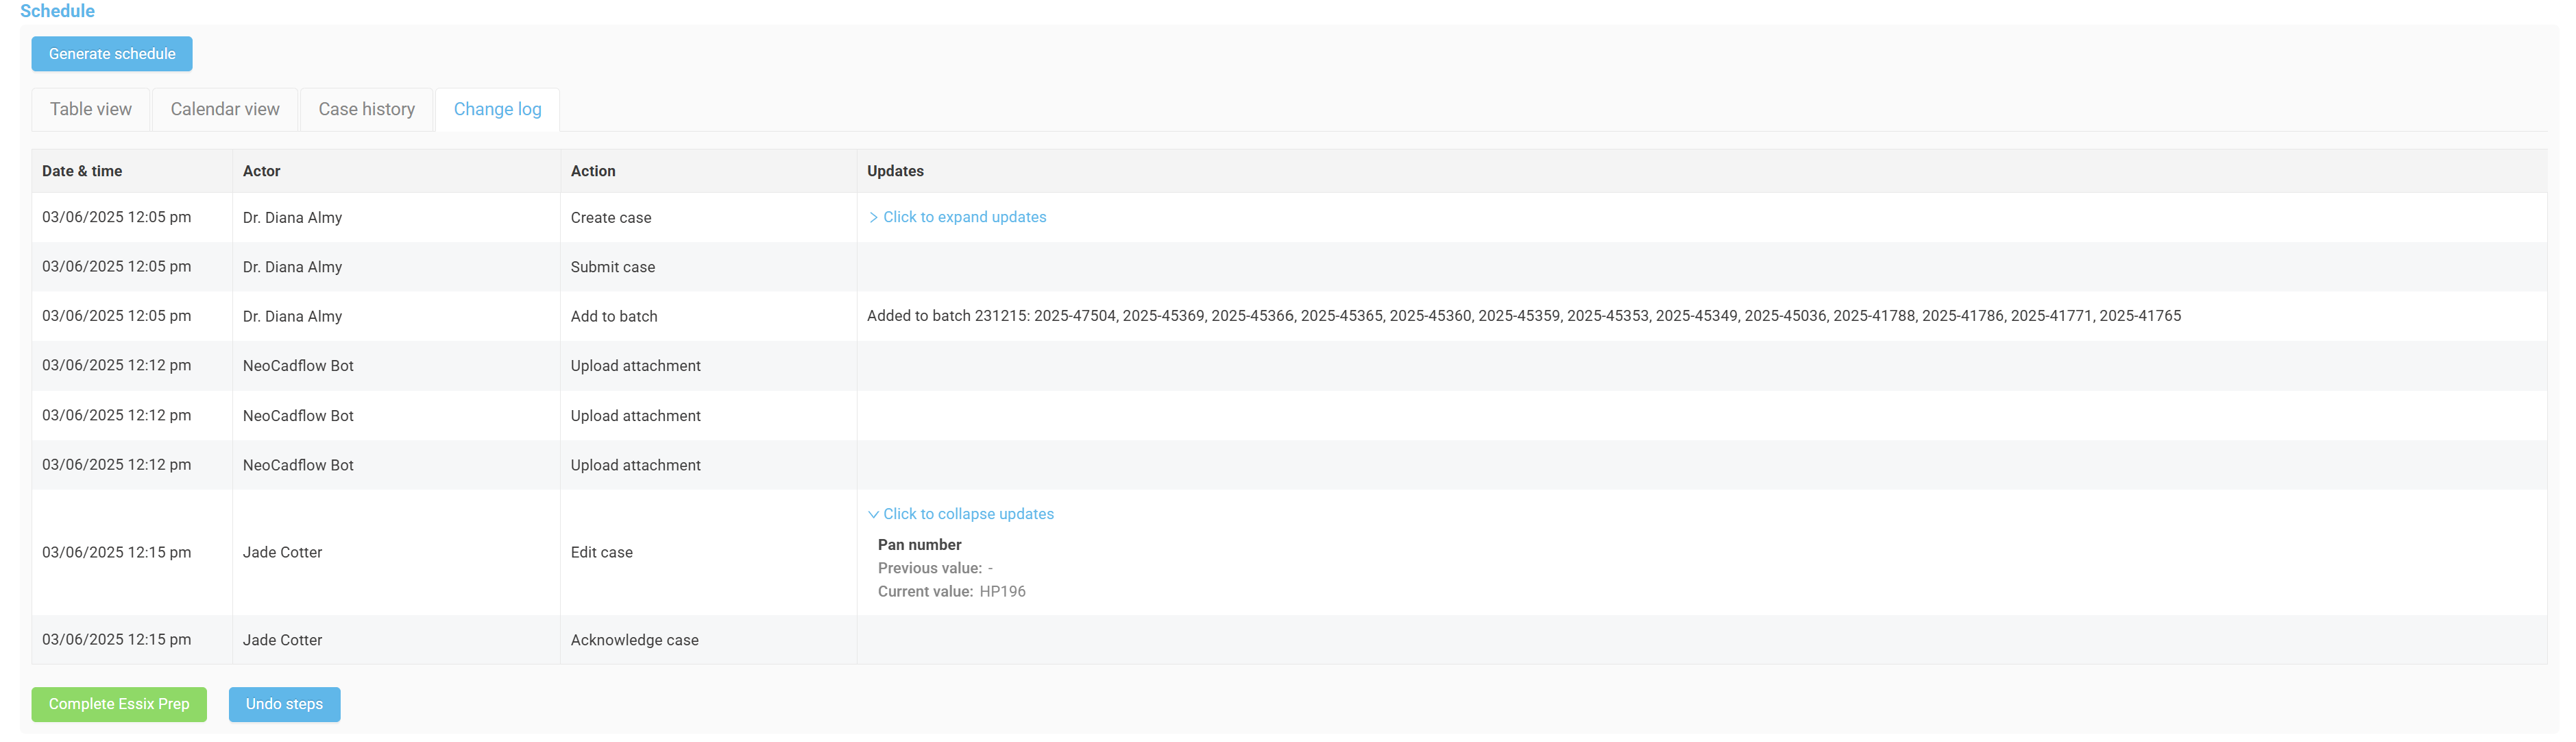Viewport: 2576px width, 742px height.
Task: Click the Submit case action cell
Action: (x=612, y=267)
